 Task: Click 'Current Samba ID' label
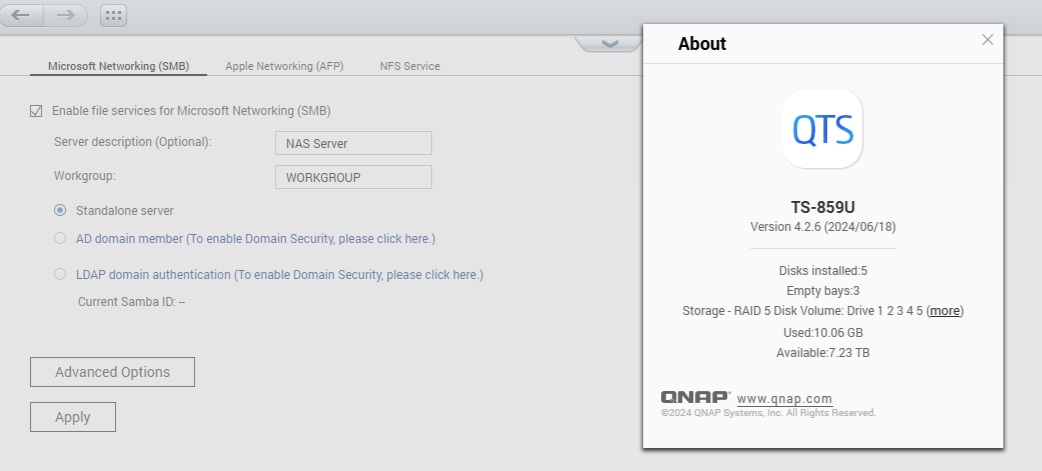click(x=132, y=302)
